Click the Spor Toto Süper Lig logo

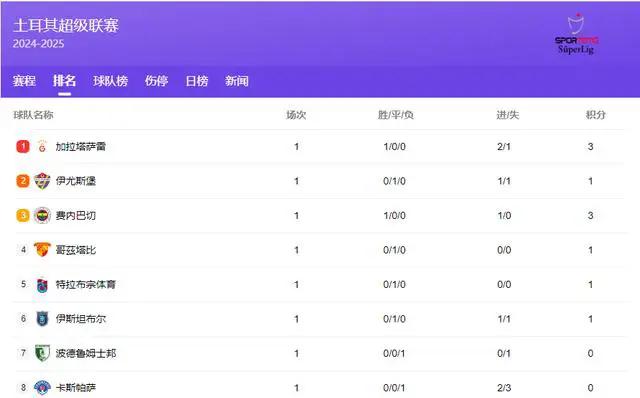pos(576,34)
